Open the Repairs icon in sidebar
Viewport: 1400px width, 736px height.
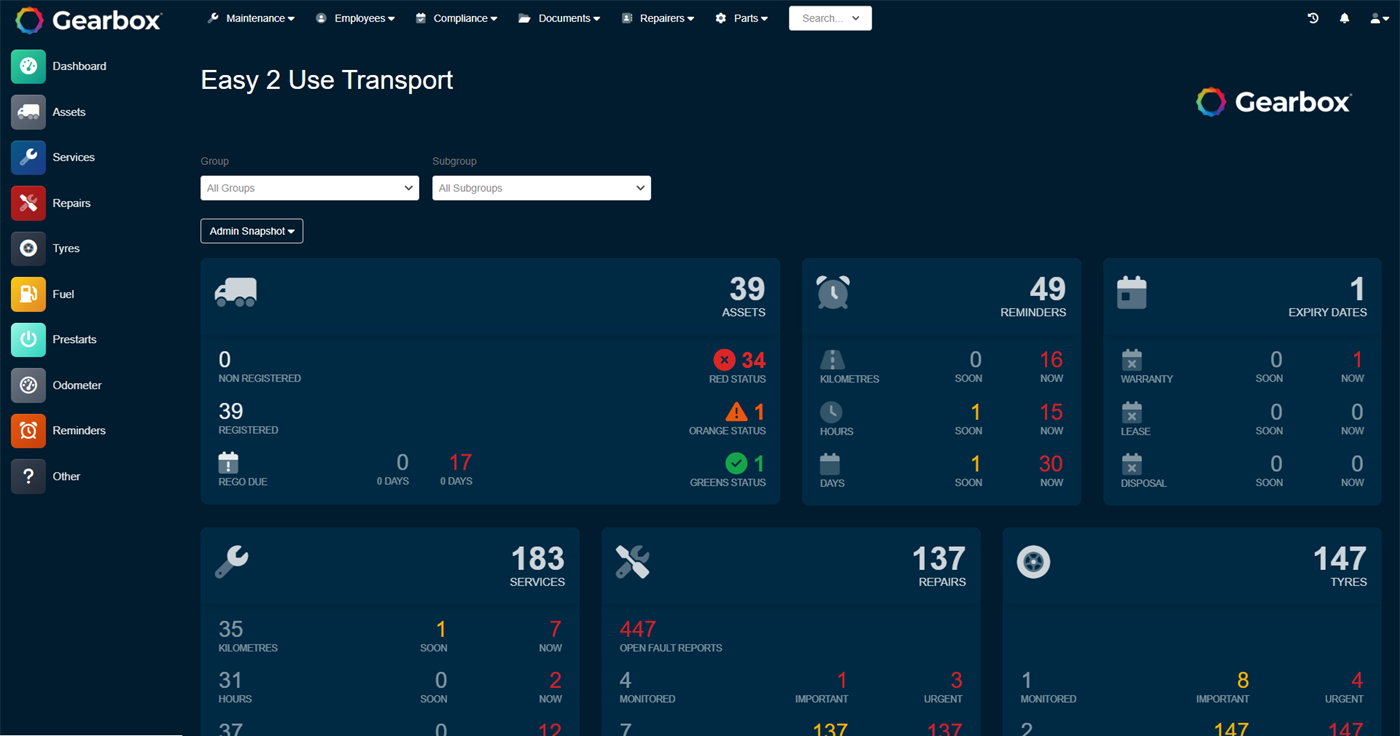[x=28, y=203]
